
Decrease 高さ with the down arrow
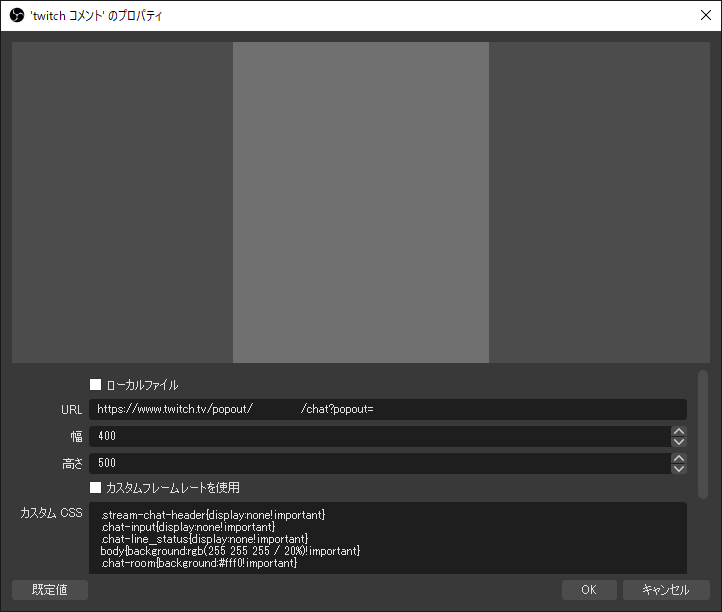point(679,469)
